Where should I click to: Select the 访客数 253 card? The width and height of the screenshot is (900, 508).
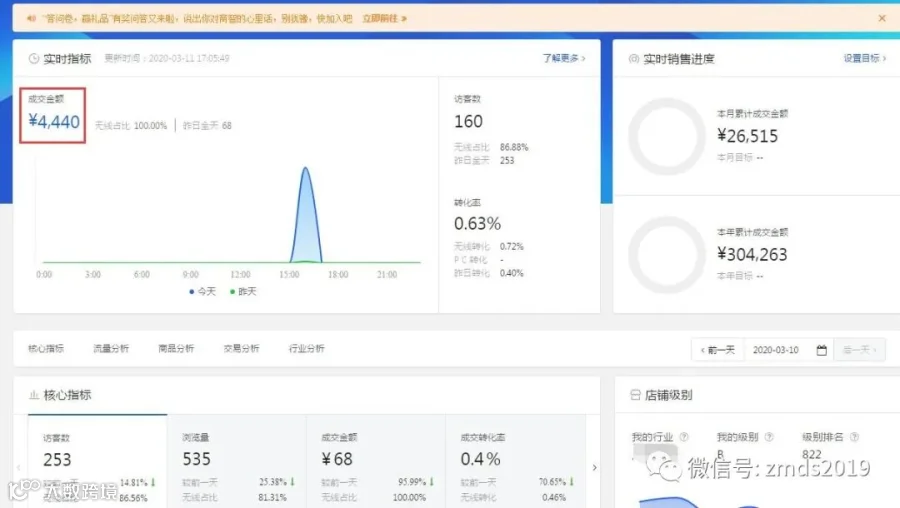(98, 461)
